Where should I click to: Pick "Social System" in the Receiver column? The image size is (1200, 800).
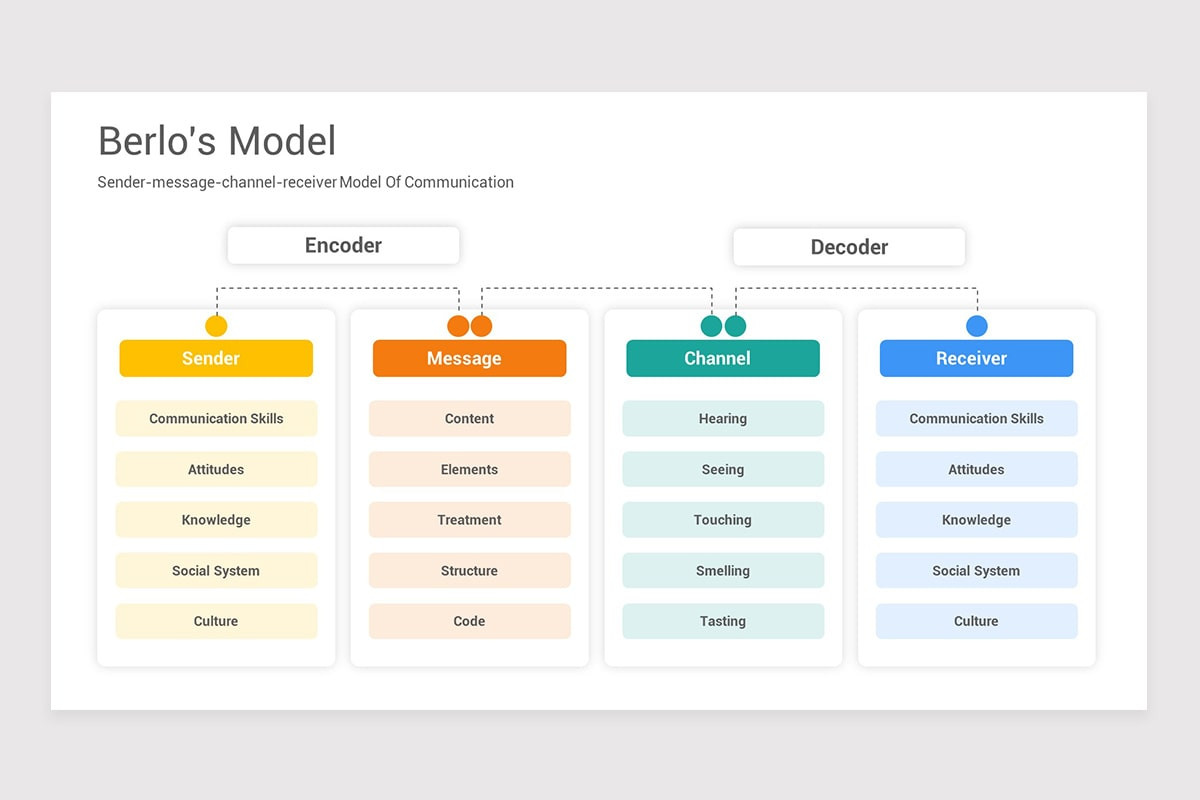click(x=977, y=571)
